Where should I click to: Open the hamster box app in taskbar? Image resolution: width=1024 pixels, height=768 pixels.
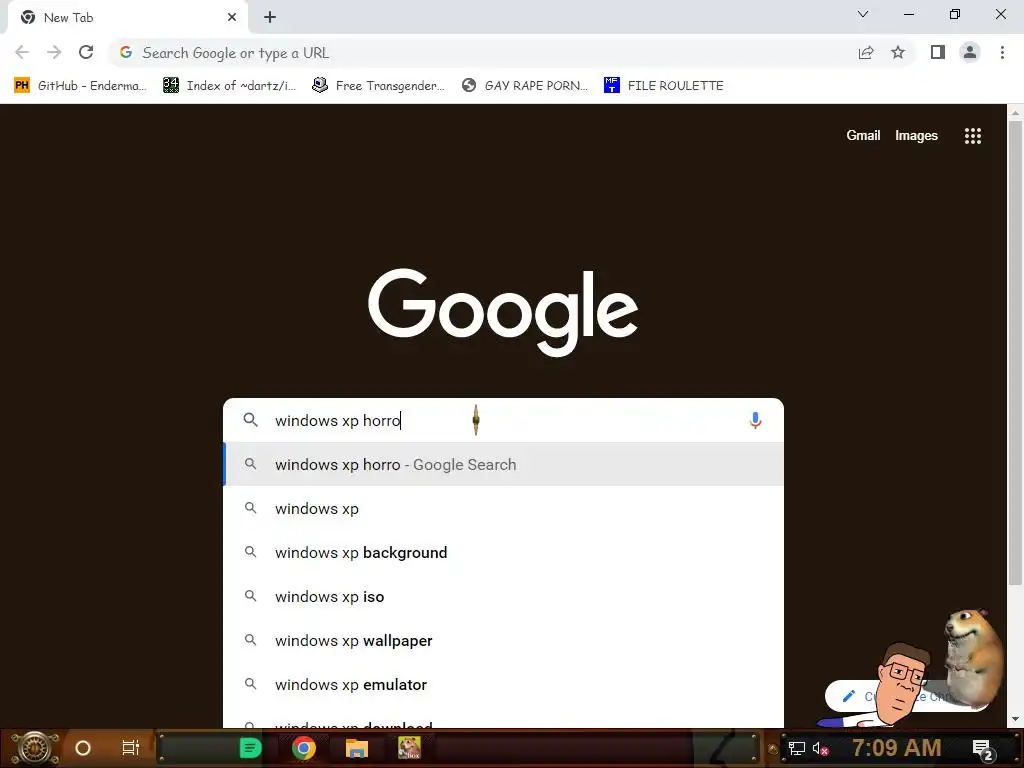409,748
